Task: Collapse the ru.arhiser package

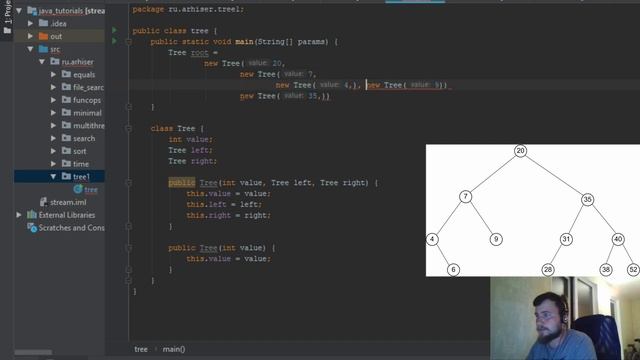Action: (42, 62)
